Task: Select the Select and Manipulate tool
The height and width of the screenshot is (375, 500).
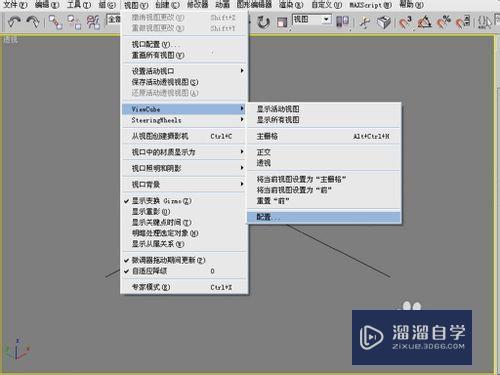Action: click(365, 22)
